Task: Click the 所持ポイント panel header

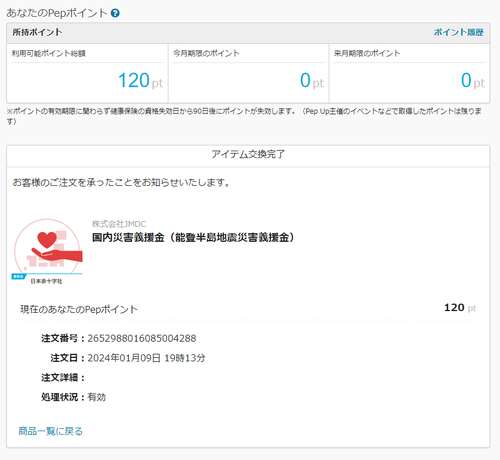Action: click(248, 33)
